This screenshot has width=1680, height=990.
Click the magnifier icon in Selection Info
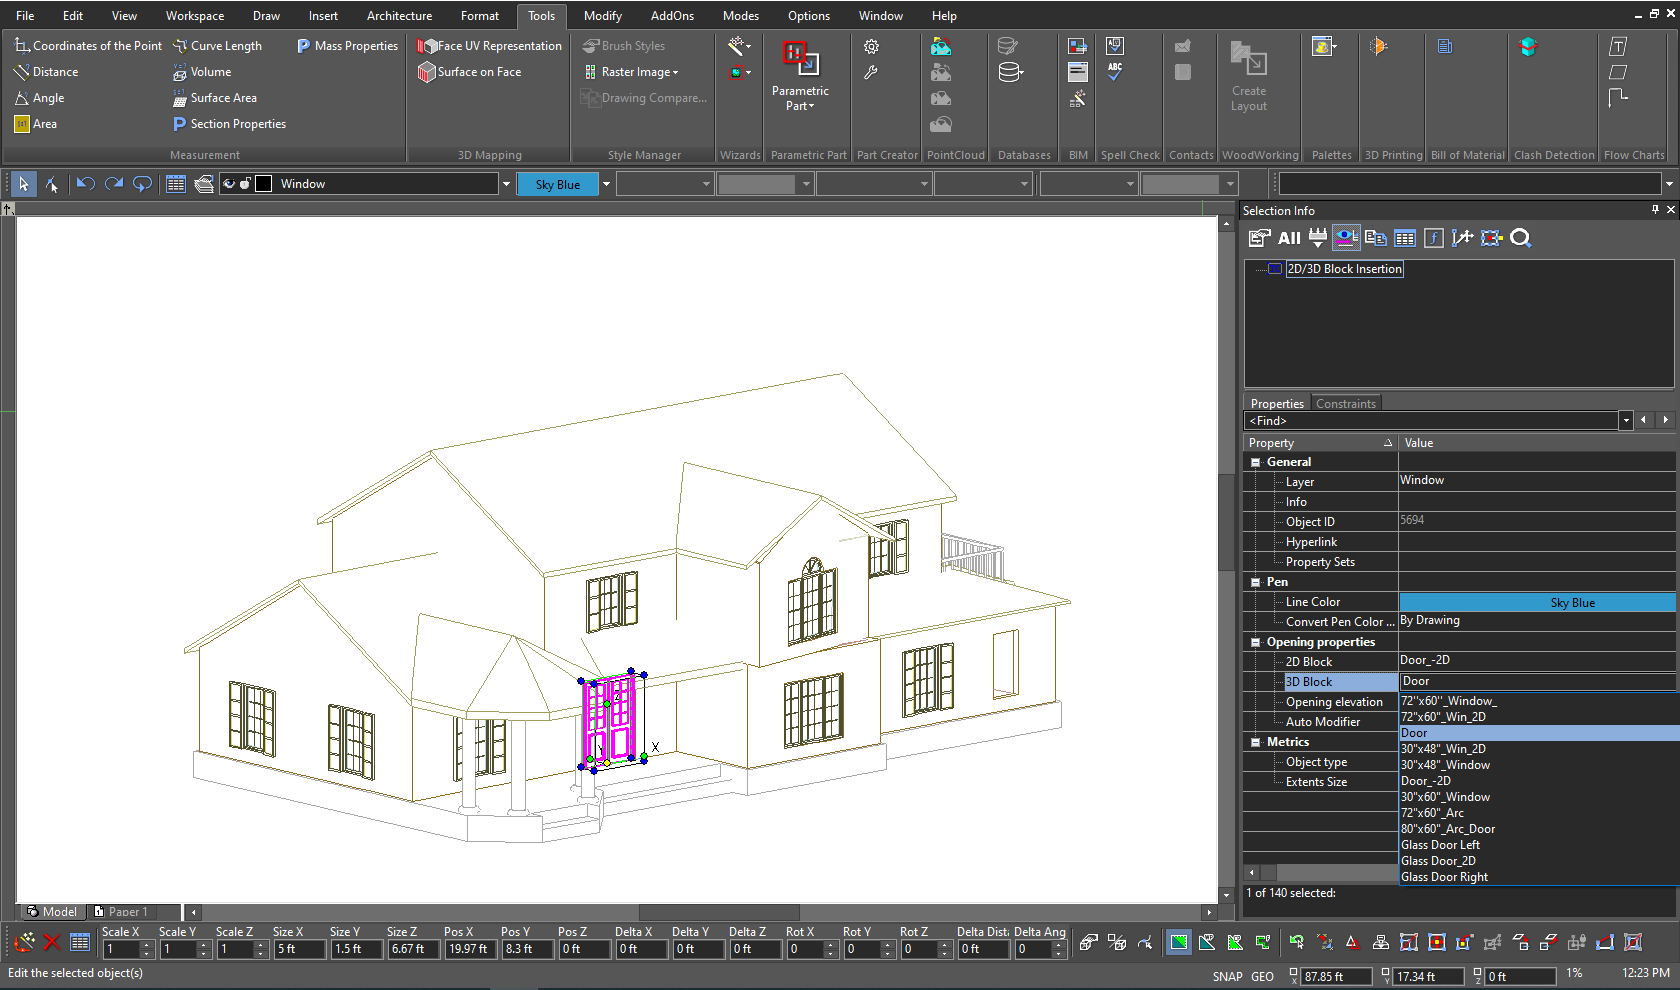pyautogui.click(x=1521, y=238)
